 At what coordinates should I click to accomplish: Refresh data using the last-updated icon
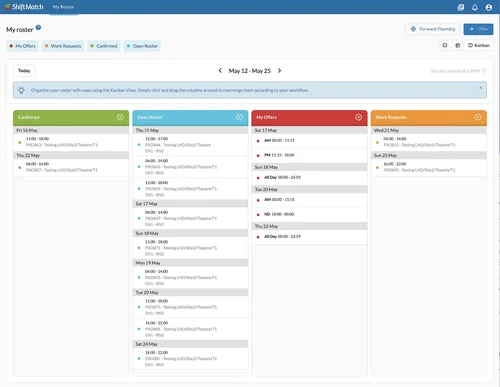[484, 71]
